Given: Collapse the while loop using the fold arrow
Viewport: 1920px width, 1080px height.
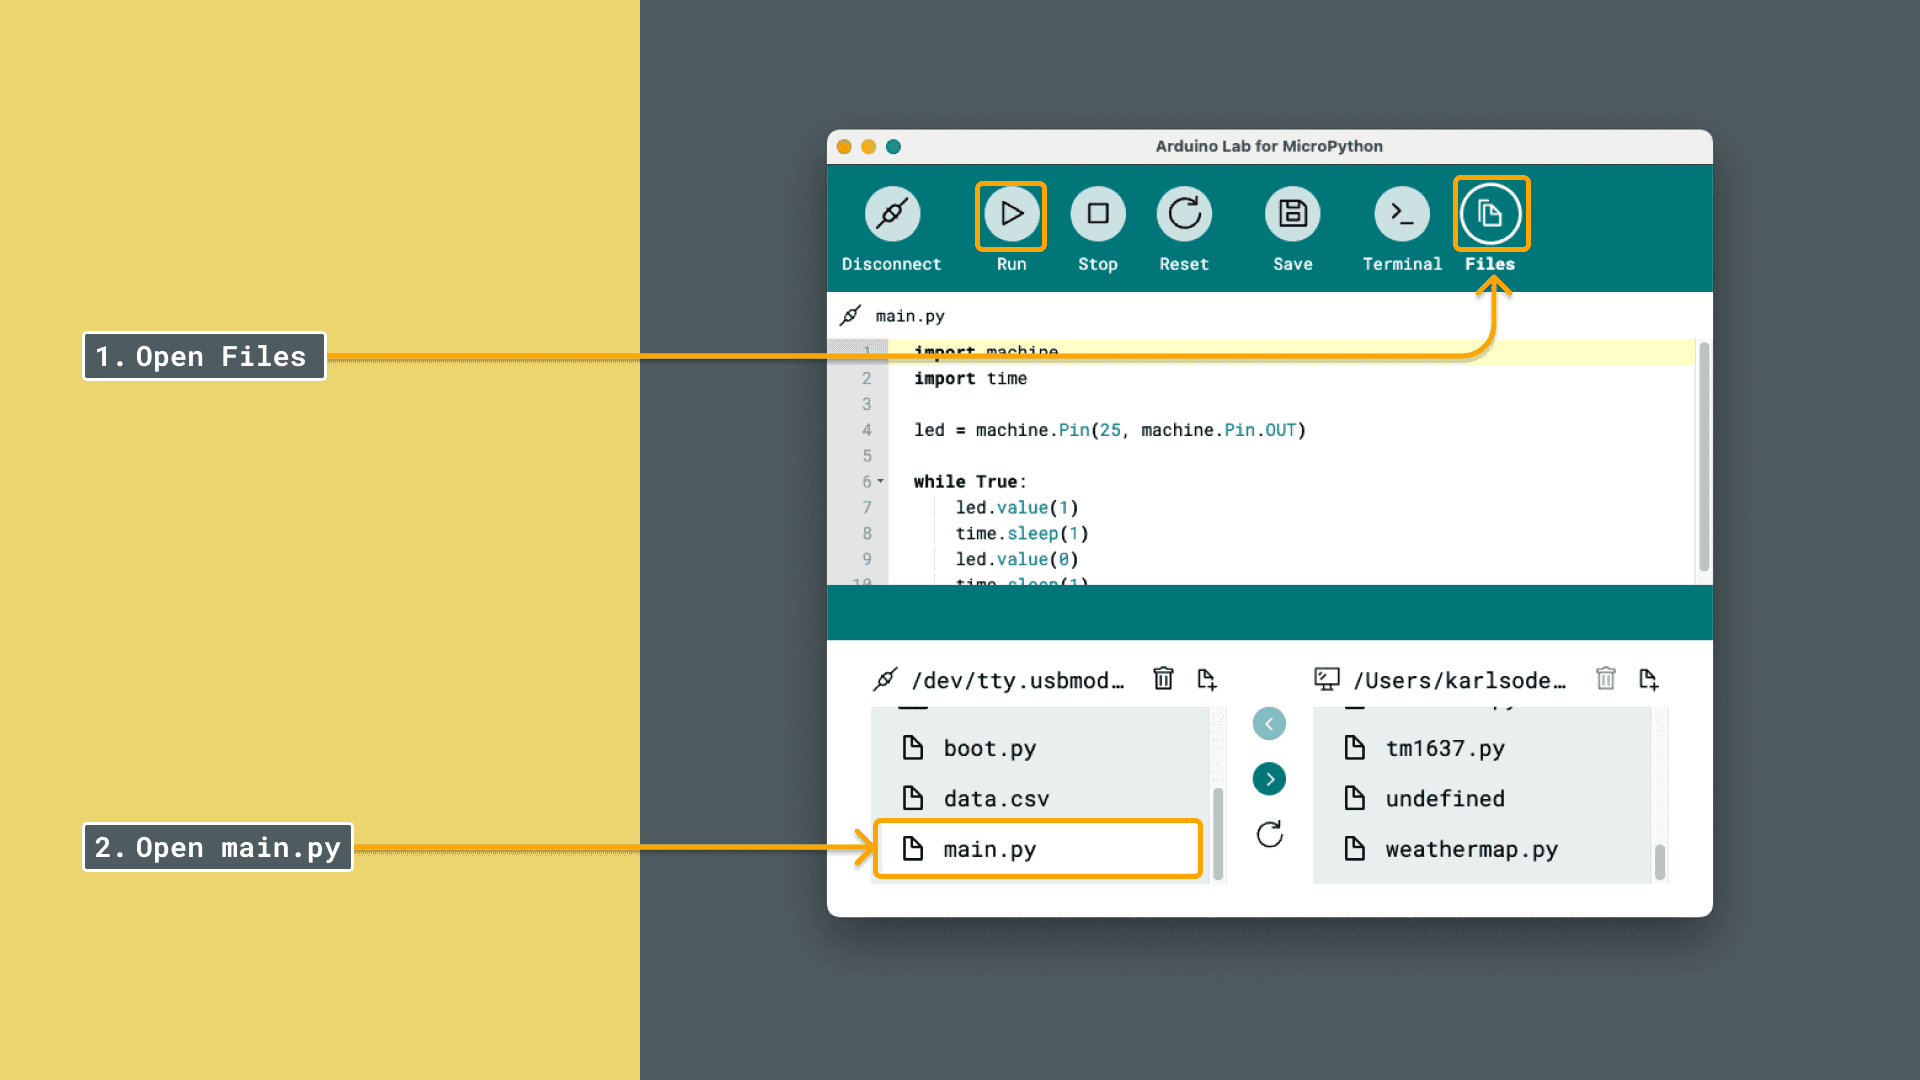Looking at the screenshot, I should click(x=879, y=481).
